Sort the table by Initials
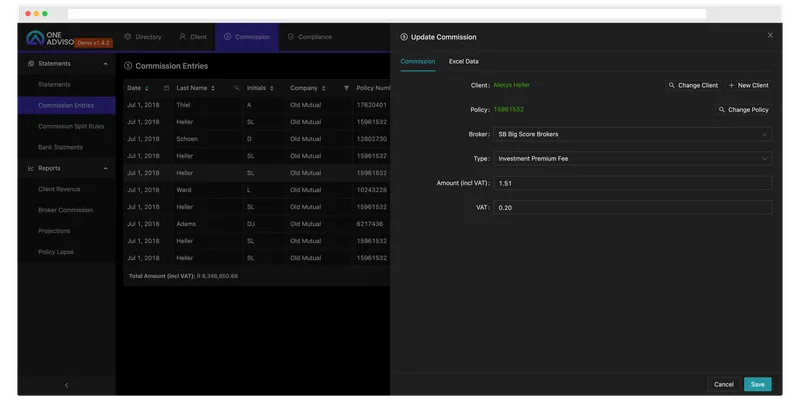This screenshot has height=400, width=800. point(271,88)
